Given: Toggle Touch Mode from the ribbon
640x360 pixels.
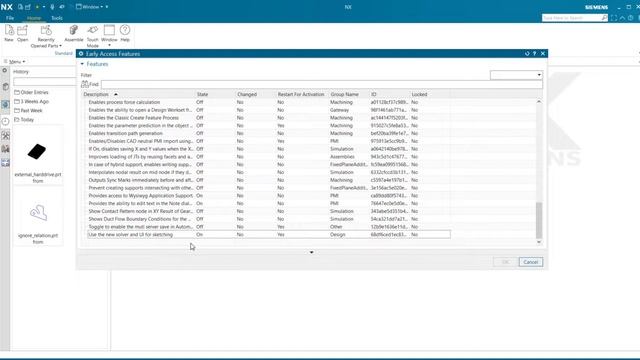Looking at the screenshot, I should [x=93, y=36].
